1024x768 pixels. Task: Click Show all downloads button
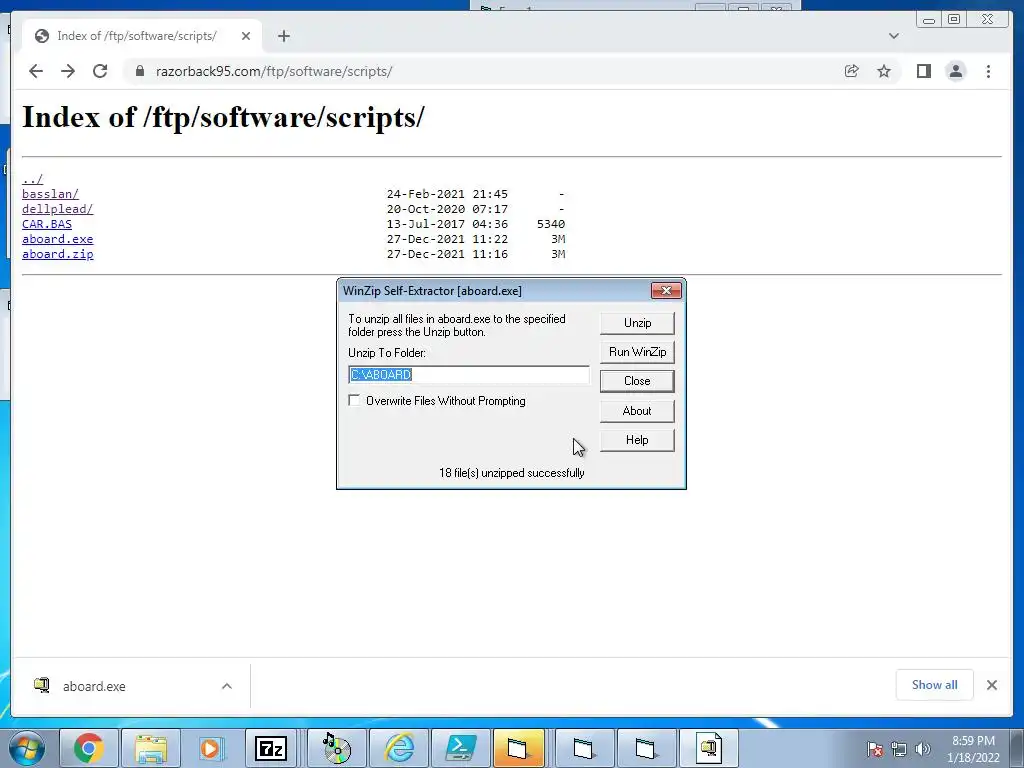(x=935, y=684)
